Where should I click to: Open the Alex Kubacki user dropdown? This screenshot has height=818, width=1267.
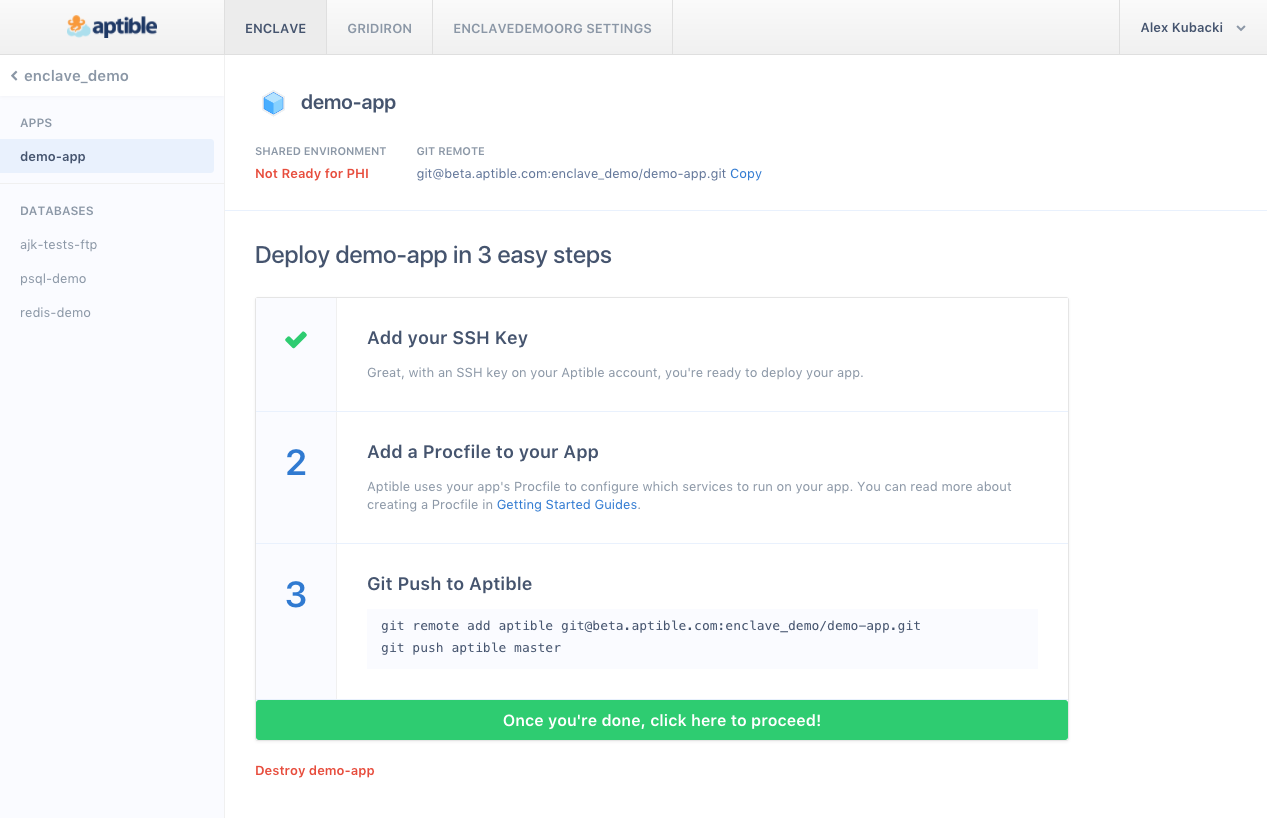tap(1193, 28)
